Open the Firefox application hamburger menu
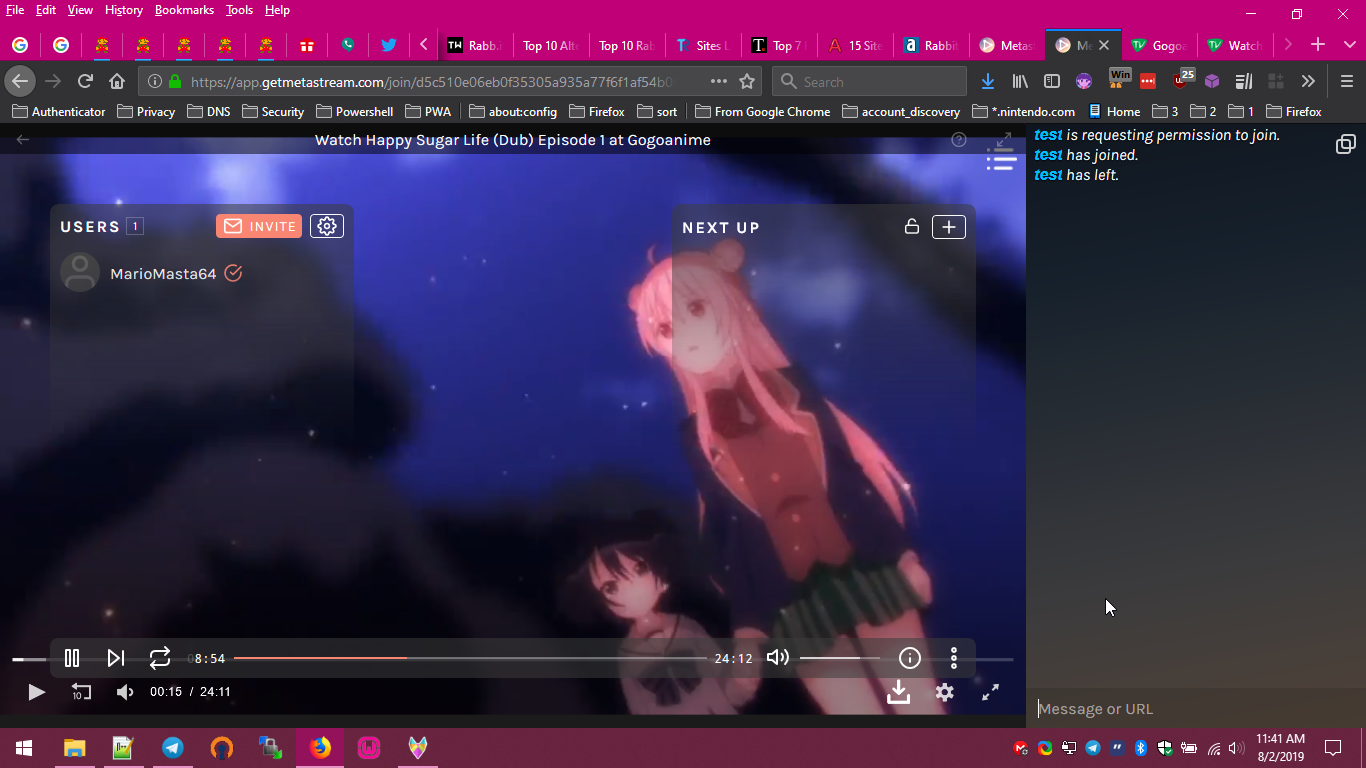 1346,81
